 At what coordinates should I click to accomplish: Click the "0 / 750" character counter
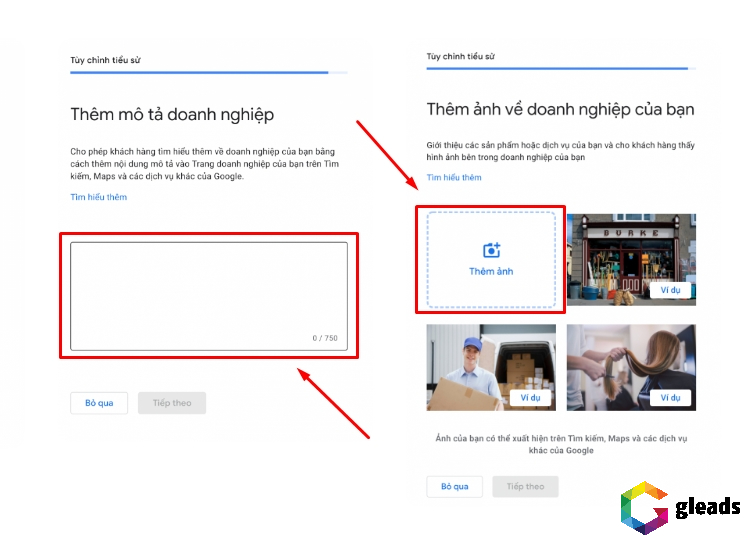pos(325,338)
